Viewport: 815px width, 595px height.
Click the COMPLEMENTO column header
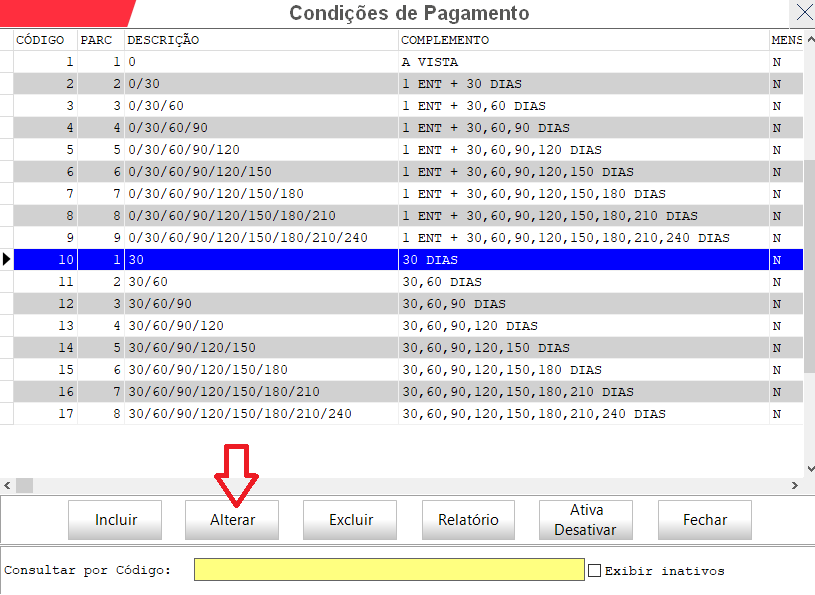click(x=584, y=40)
